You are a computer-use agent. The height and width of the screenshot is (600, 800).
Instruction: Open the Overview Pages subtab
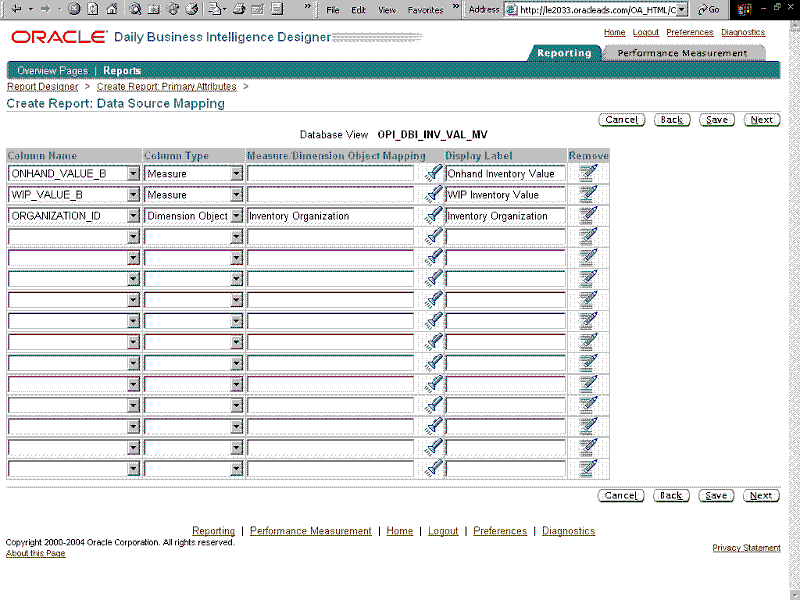(x=53, y=70)
